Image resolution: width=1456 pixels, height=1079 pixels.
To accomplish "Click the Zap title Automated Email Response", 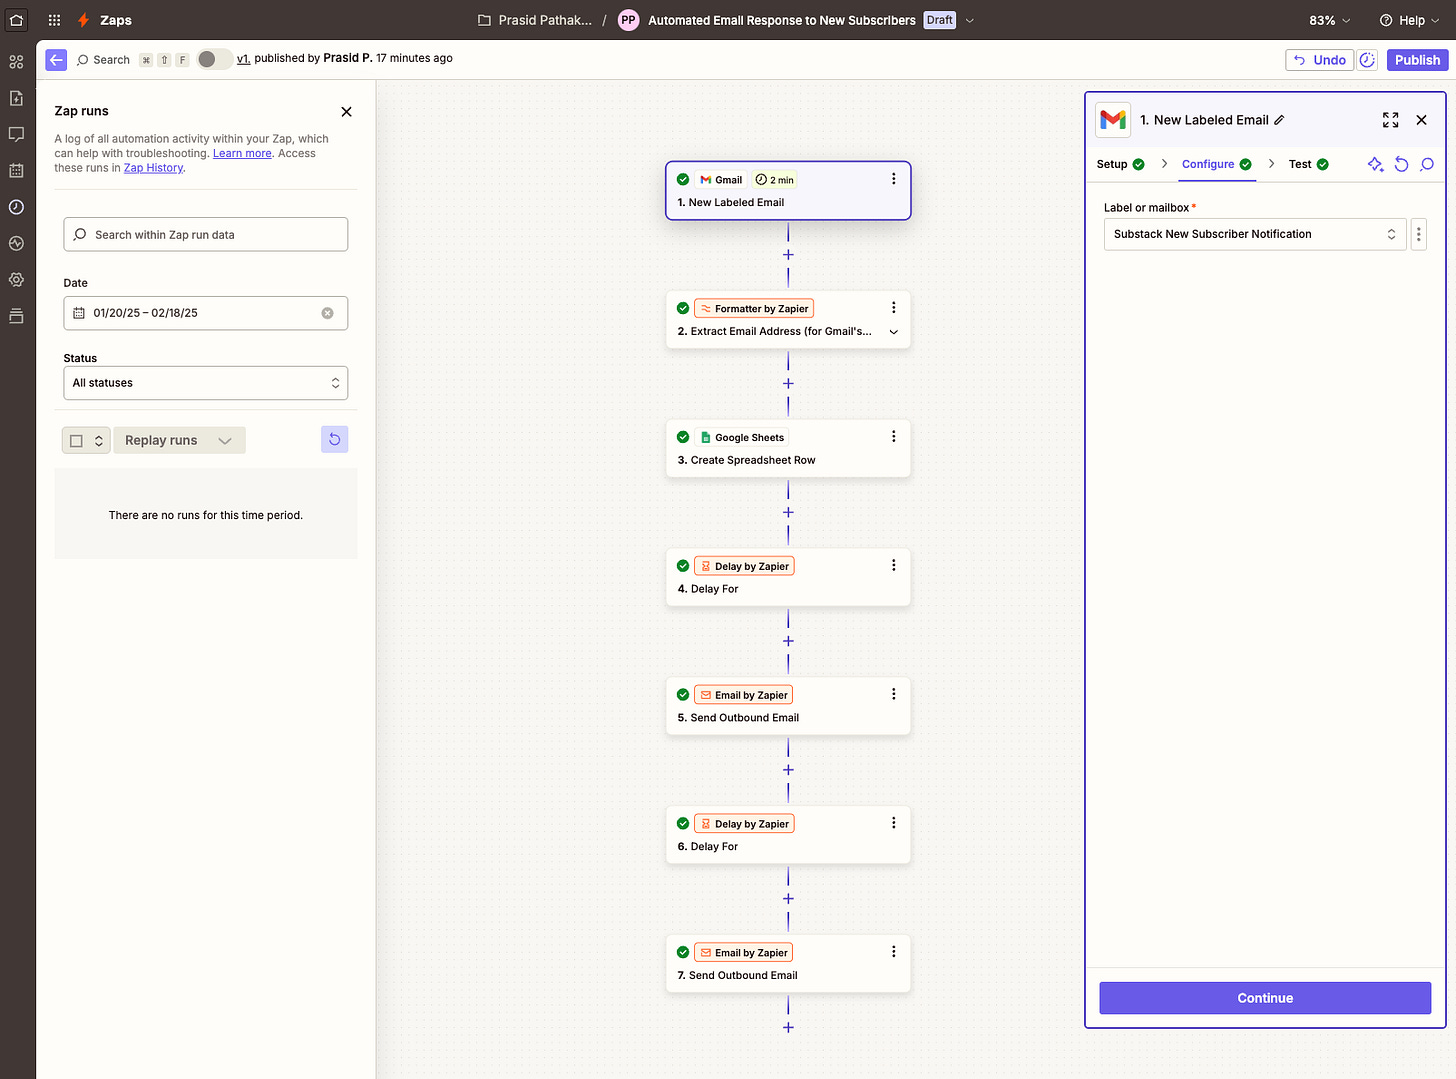I will (x=781, y=20).
